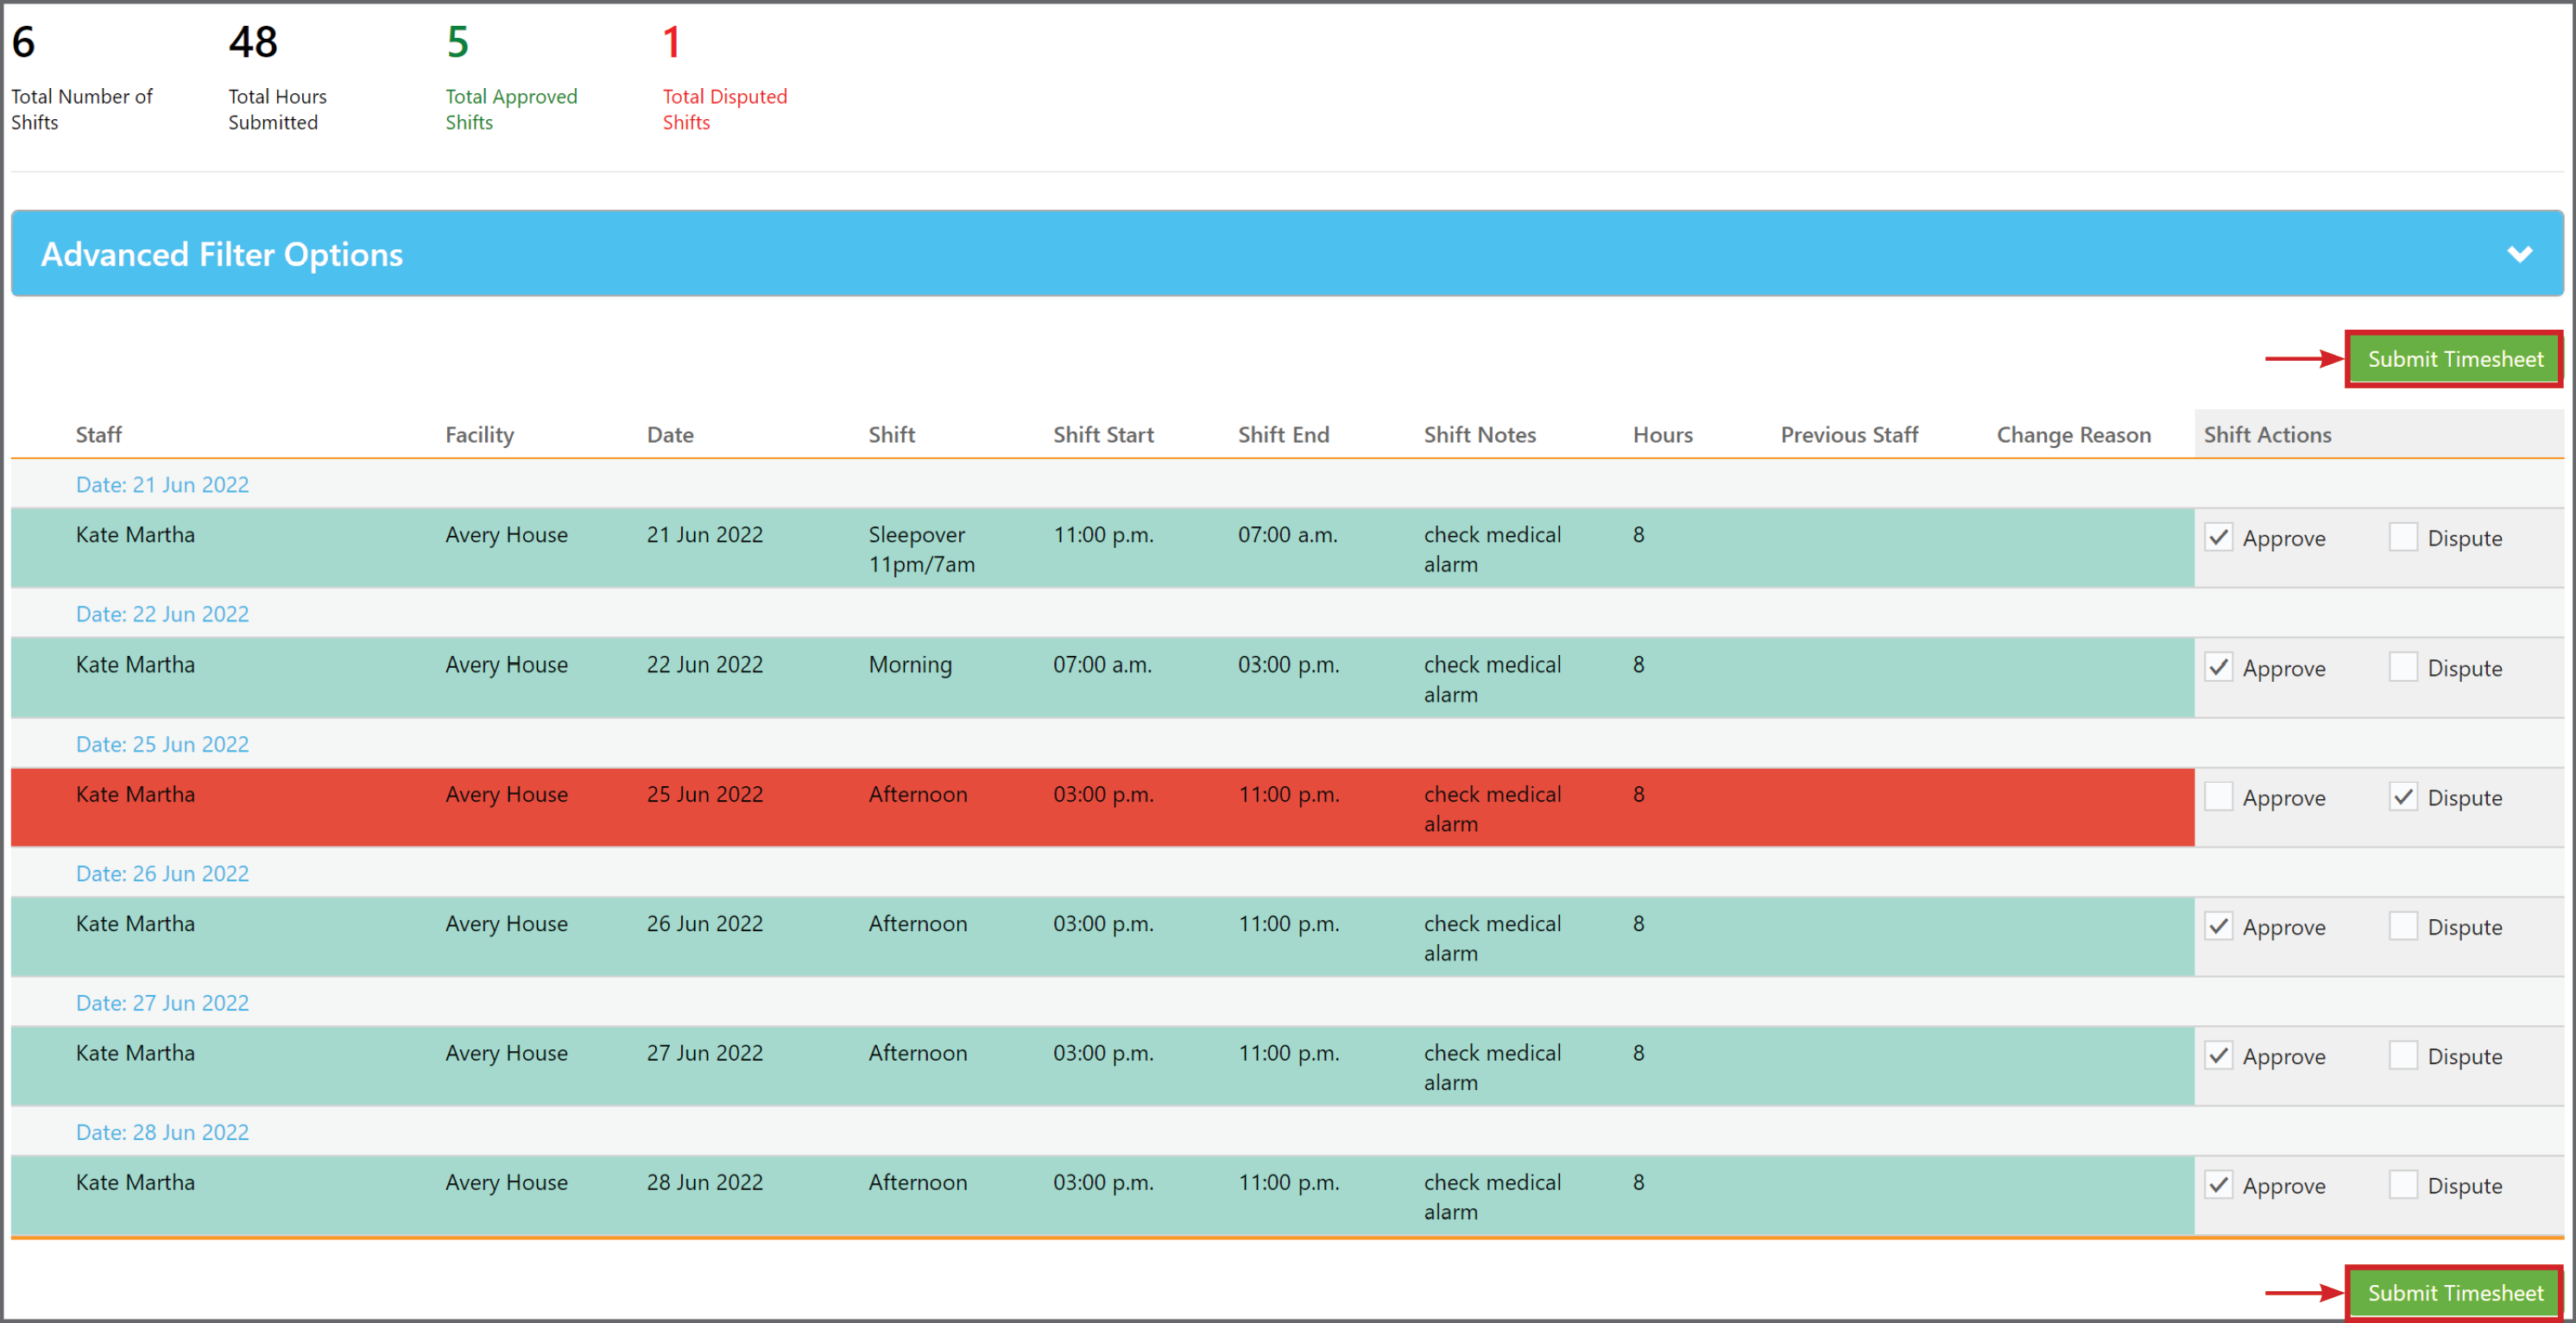This screenshot has width=2576, height=1323.
Task: Check Dispute for the 22 Jun Morning shift
Action: [2404, 667]
